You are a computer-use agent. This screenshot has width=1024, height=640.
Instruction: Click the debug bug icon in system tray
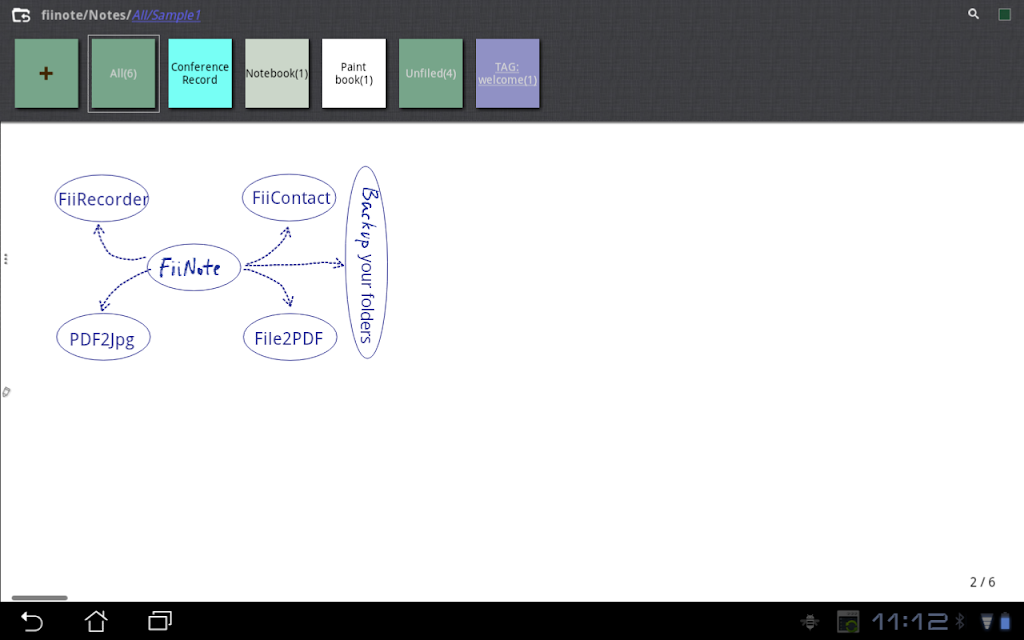(x=810, y=621)
